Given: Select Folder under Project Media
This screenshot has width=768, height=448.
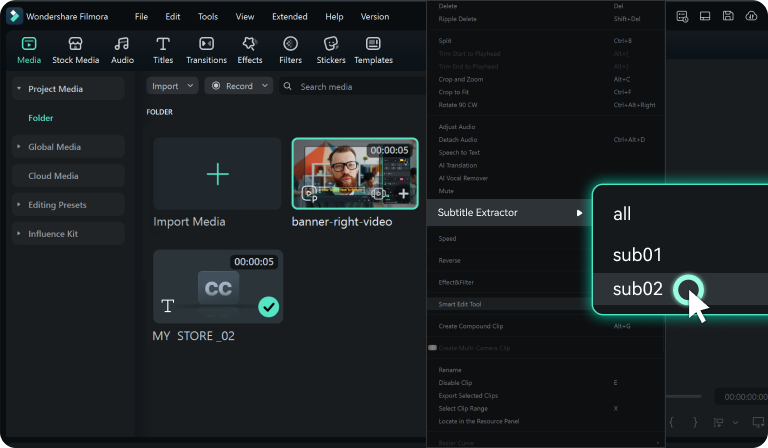Looking at the screenshot, I should click(41, 118).
